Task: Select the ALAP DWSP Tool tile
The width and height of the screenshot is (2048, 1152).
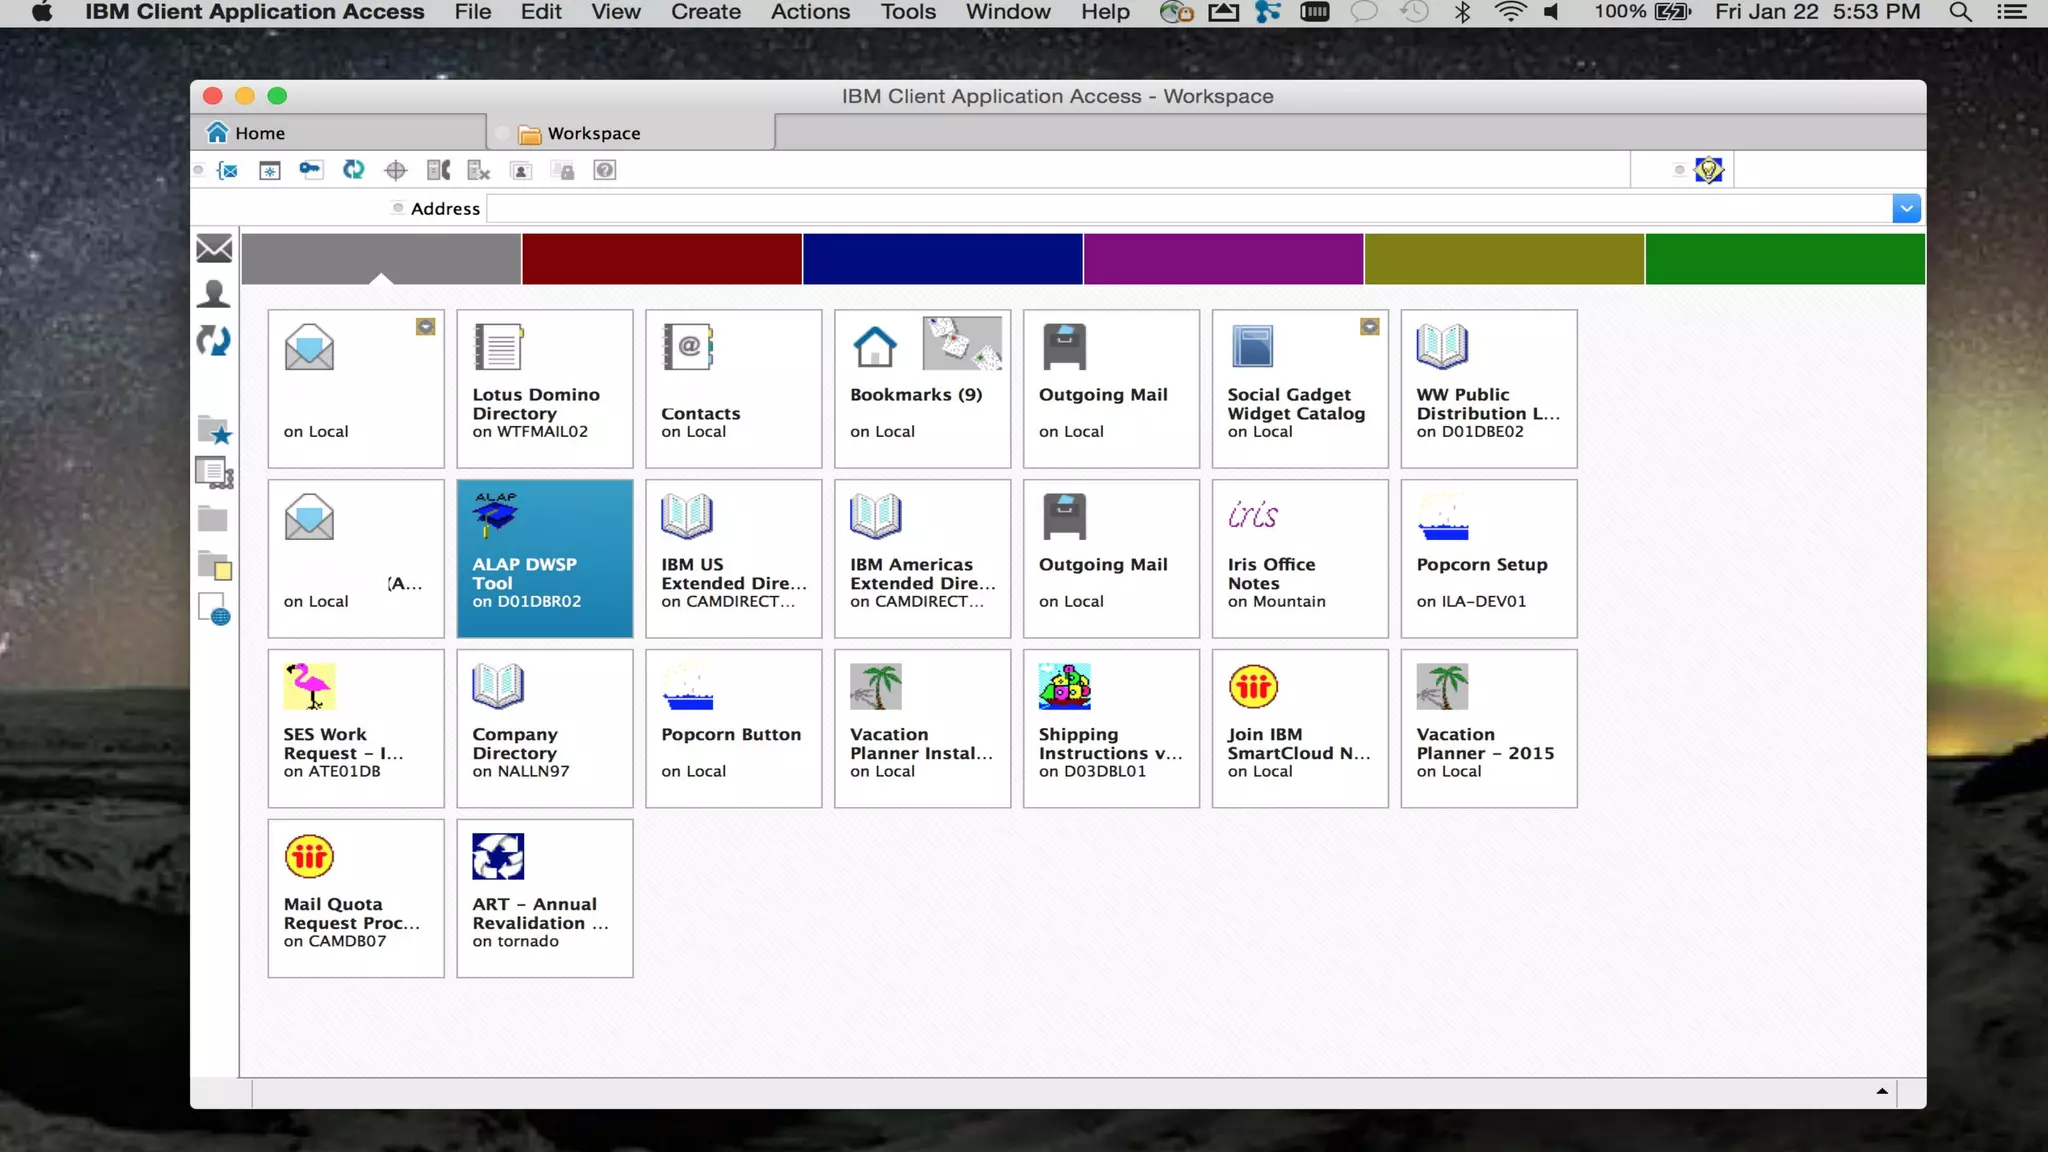Action: pos(545,558)
